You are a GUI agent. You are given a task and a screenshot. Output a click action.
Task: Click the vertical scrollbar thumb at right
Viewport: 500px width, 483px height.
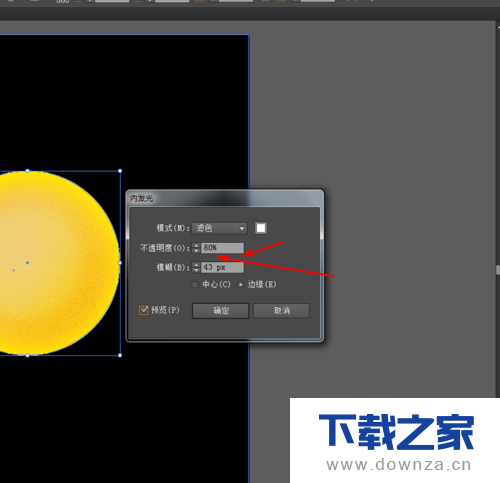click(498, 270)
